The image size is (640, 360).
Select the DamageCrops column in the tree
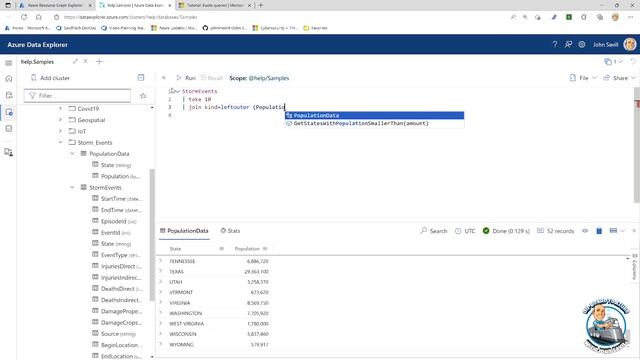point(117,322)
